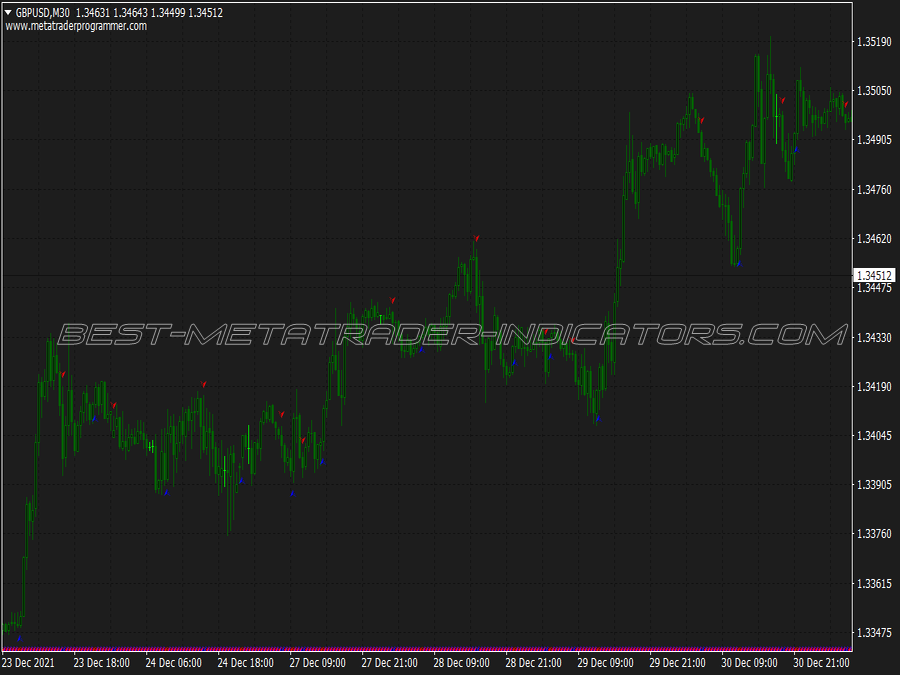Viewport: 900px width, 675px height.
Task: Click price axis label 1.33905
Action: tap(874, 484)
